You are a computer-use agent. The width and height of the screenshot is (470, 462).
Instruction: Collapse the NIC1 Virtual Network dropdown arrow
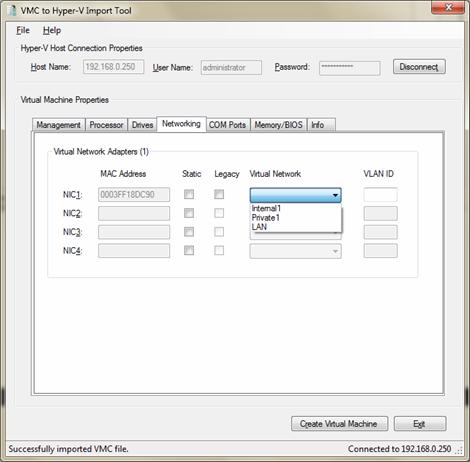pyautogui.click(x=335, y=195)
